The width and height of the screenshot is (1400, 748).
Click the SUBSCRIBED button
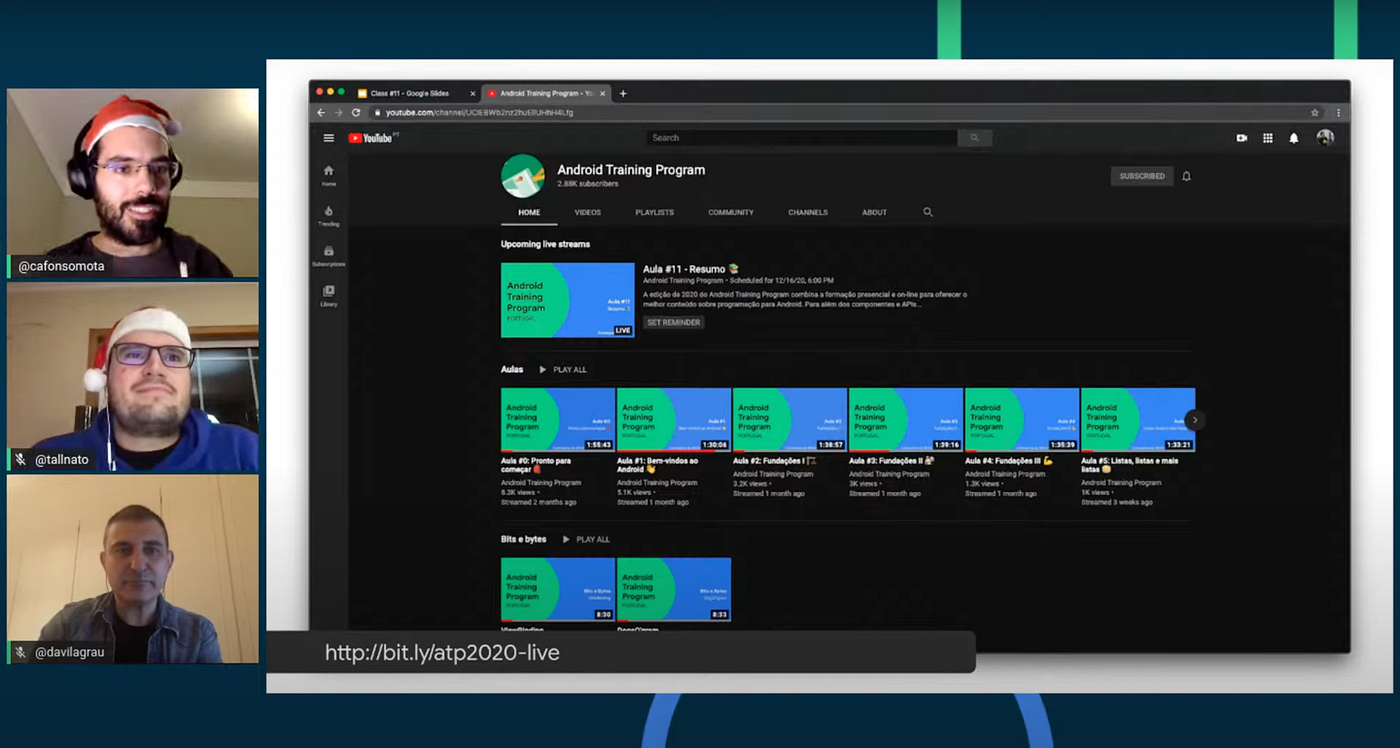(x=1142, y=176)
